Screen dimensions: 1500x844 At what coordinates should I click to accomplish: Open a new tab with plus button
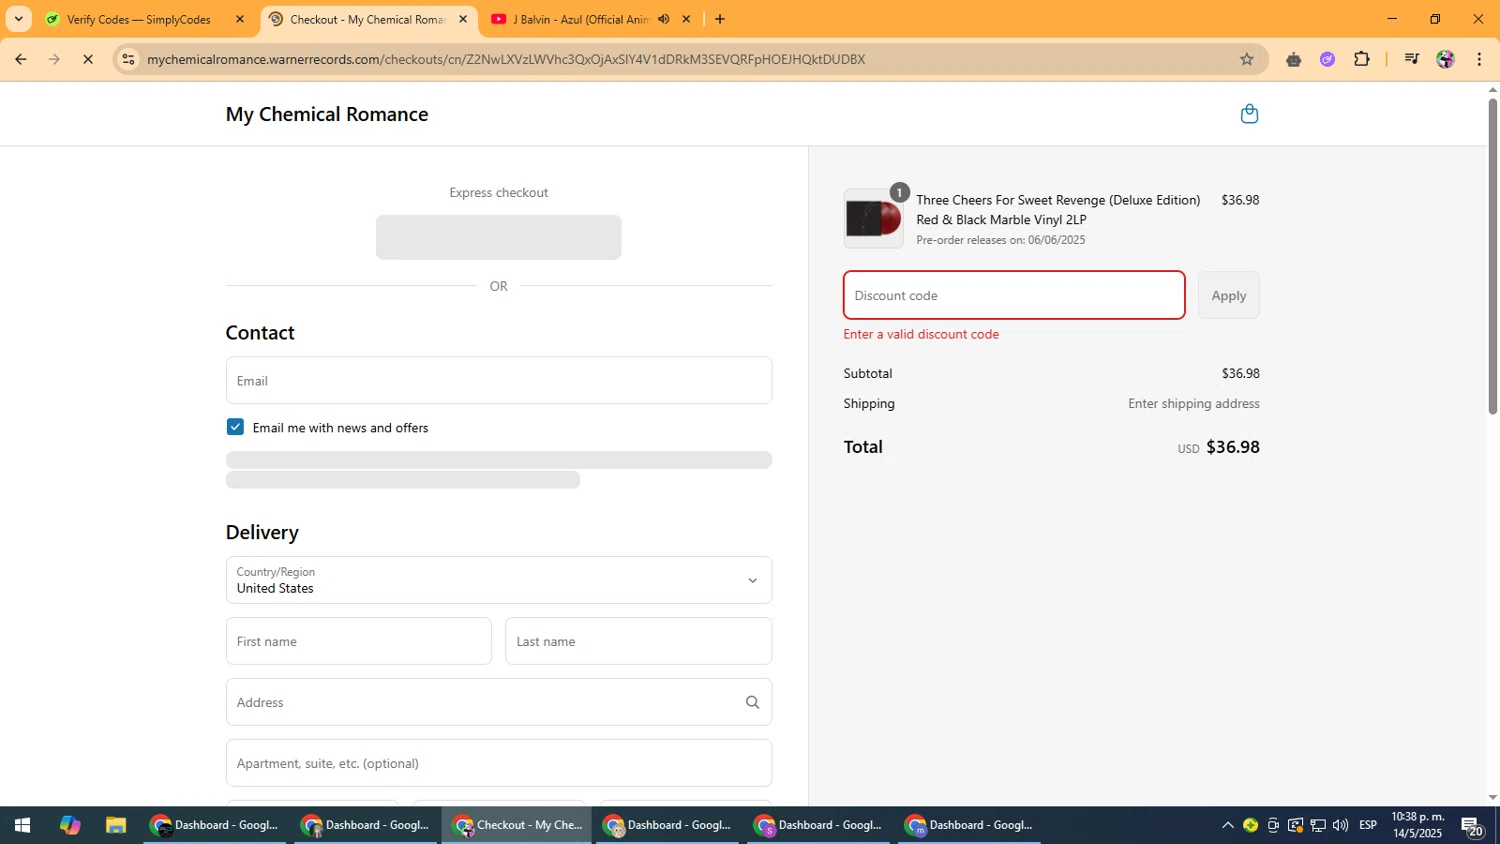click(719, 19)
